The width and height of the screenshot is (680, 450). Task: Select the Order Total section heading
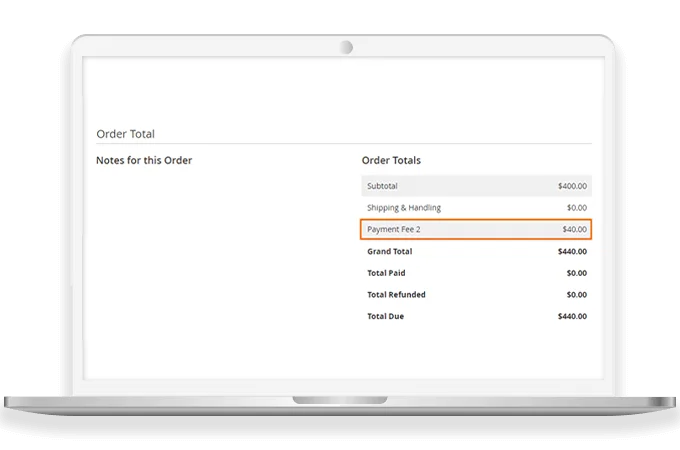point(125,134)
